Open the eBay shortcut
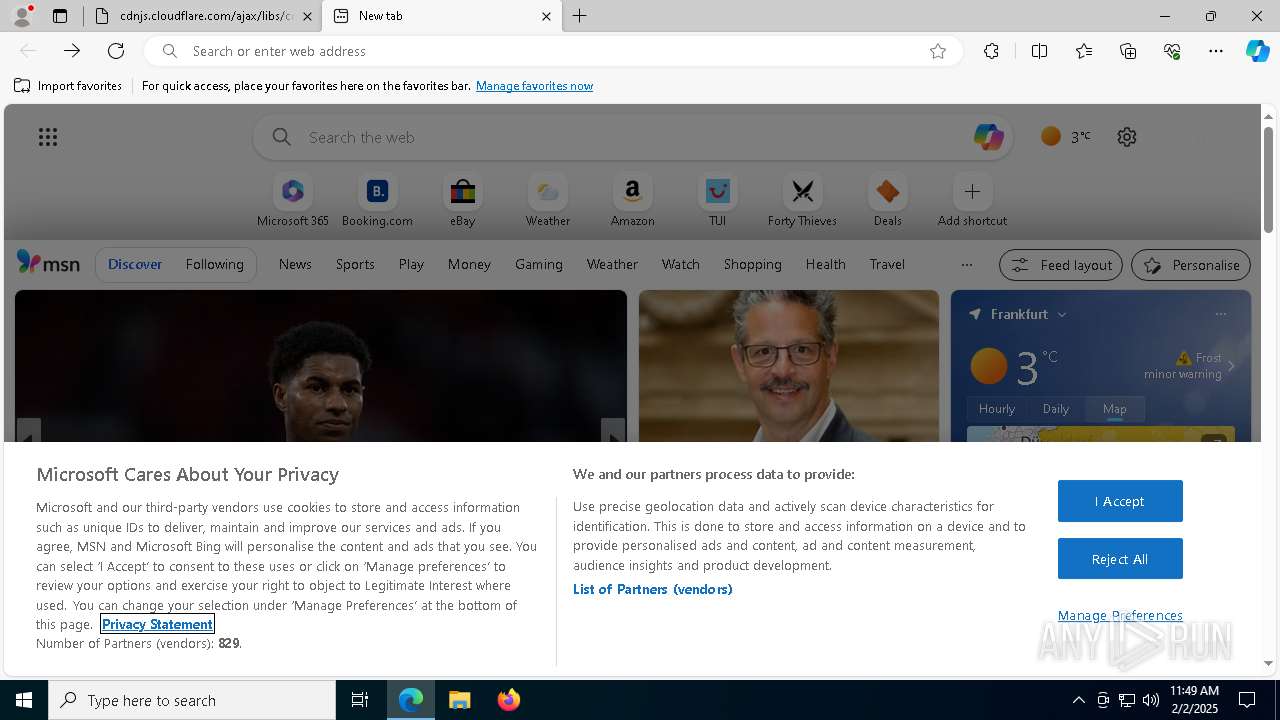This screenshot has height=720, width=1280. pyautogui.click(x=462, y=200)
